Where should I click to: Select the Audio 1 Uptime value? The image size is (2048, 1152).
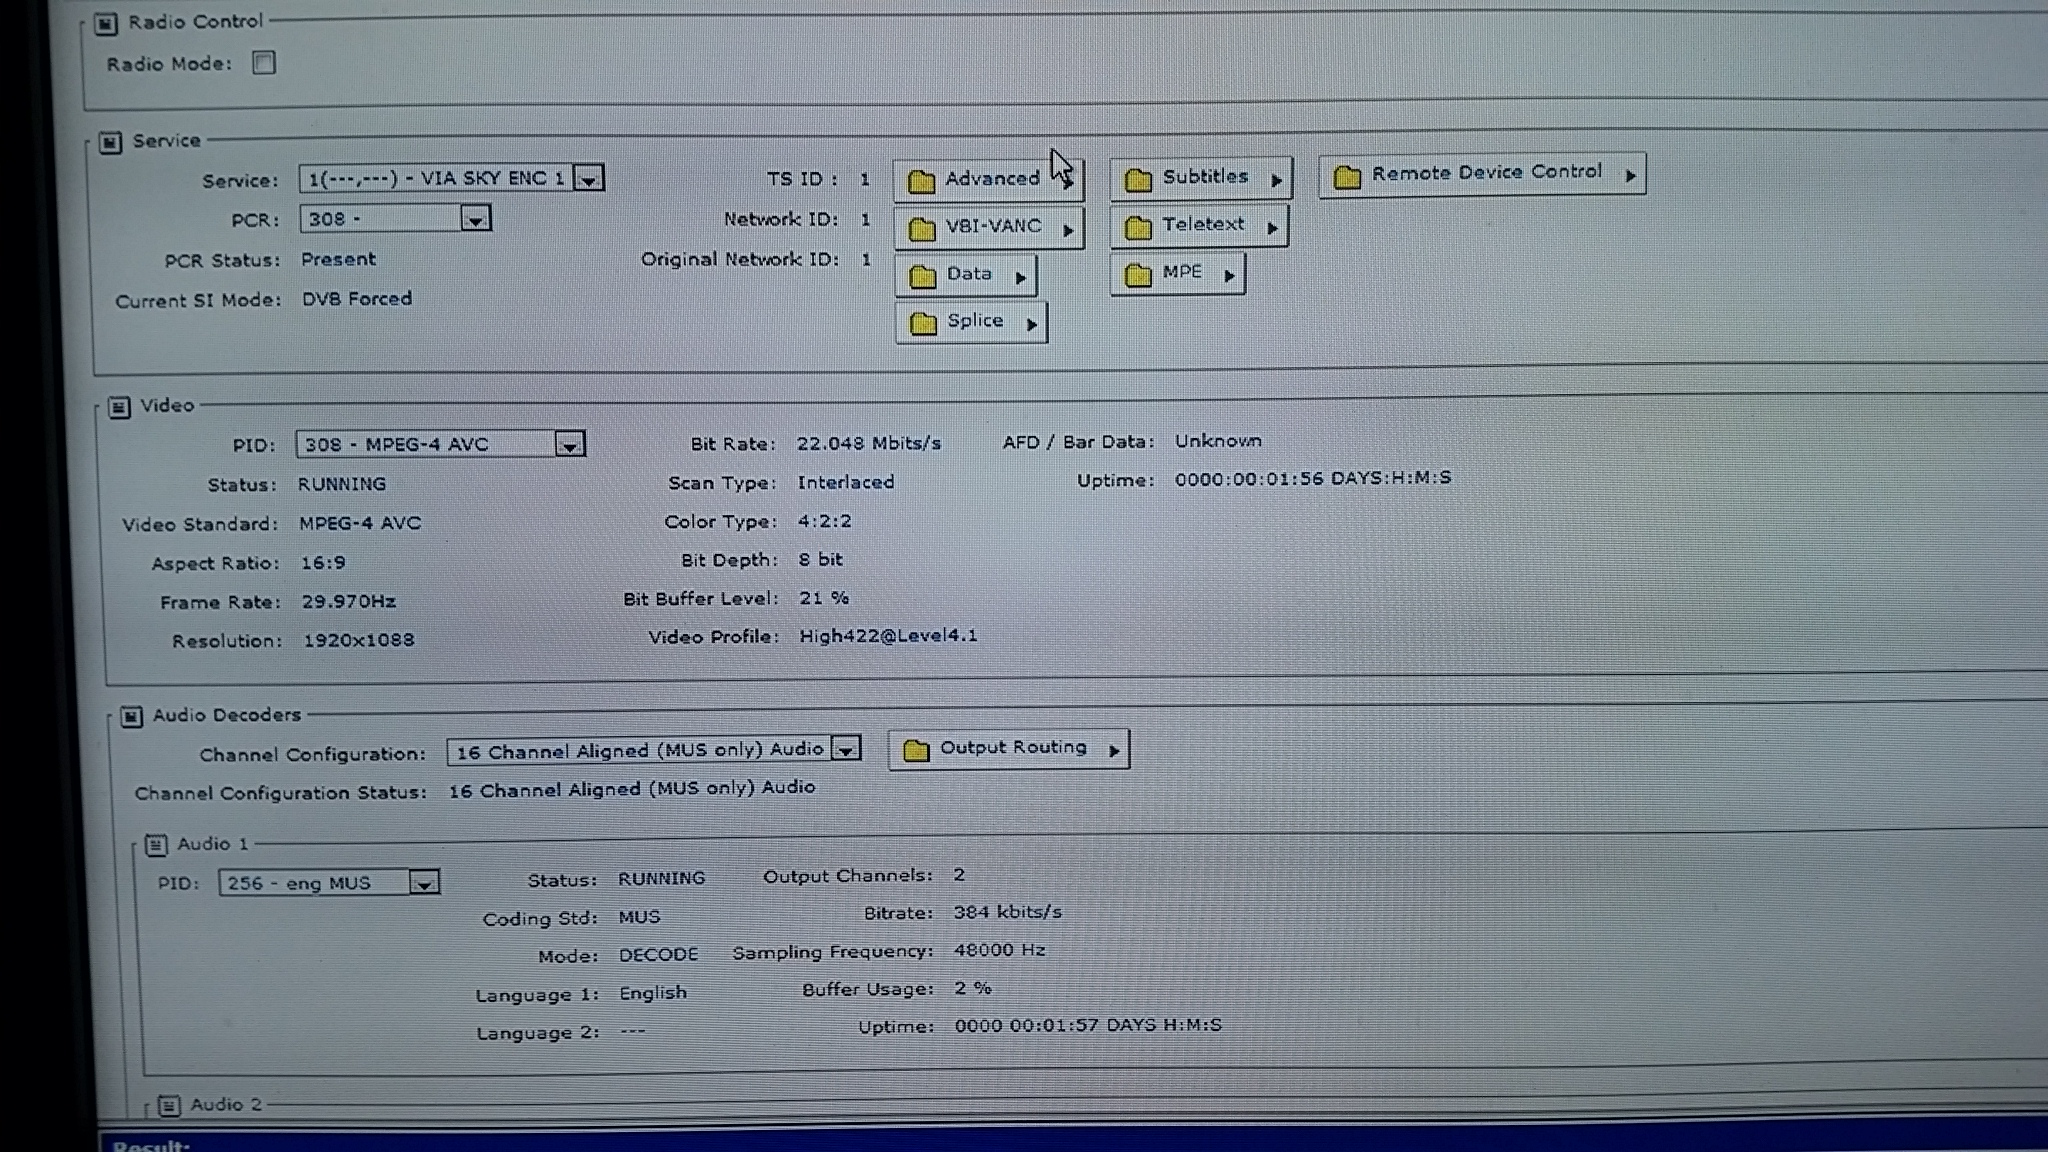(1088, 1025)
